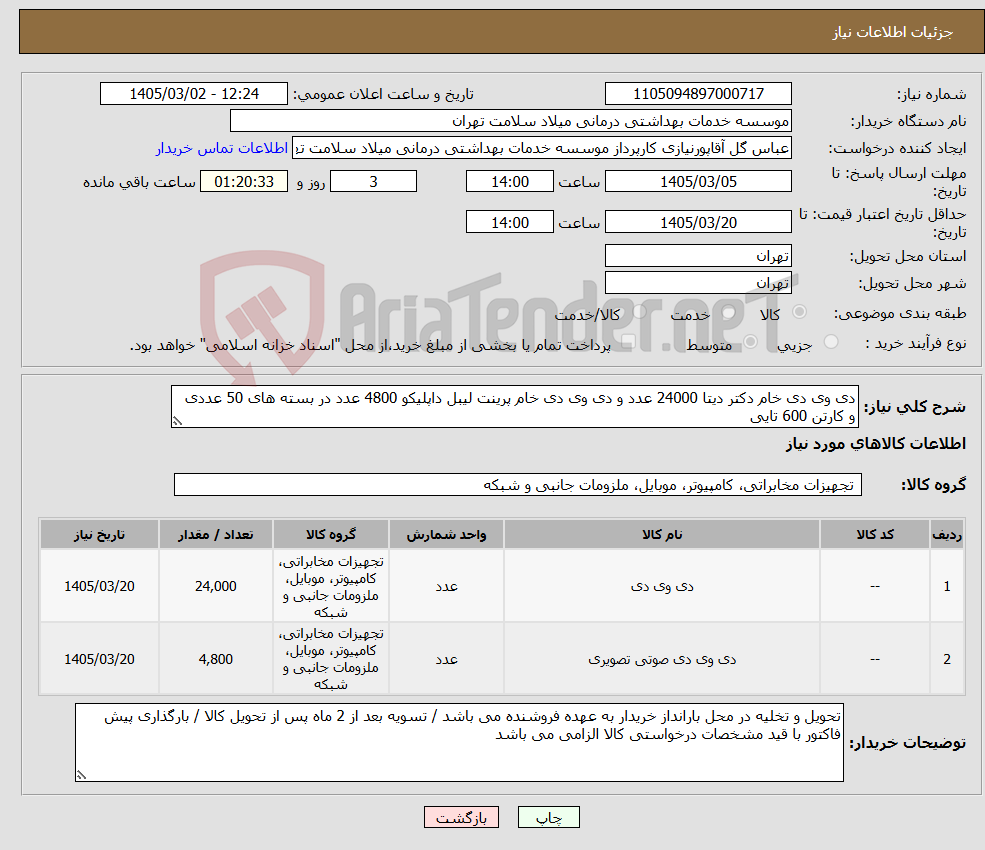Click the delivery city field تهران
The width and height of the screenshot is (985, 850).
[x=698, y=283]
